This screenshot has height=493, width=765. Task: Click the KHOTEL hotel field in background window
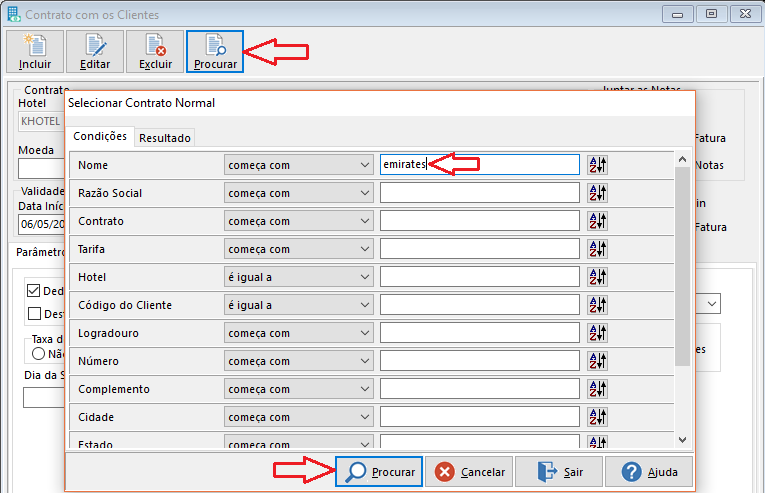click(x=41, y=121)
